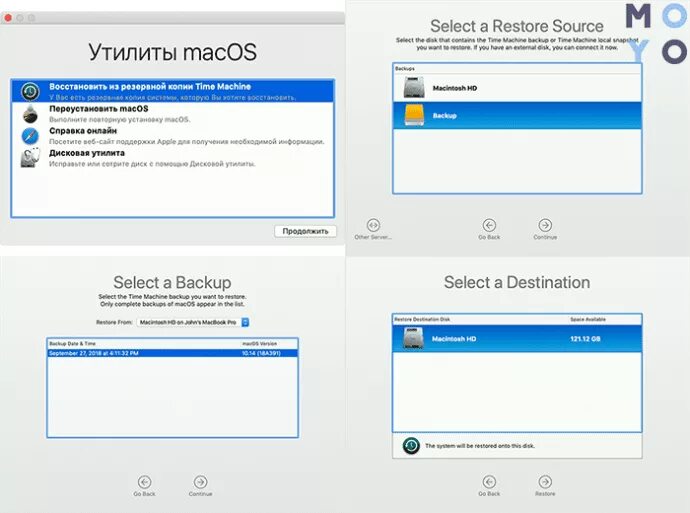Screen dimensions: 690x513
Task: Click the Restore Destination Disk column header
Action: point(422,319)
